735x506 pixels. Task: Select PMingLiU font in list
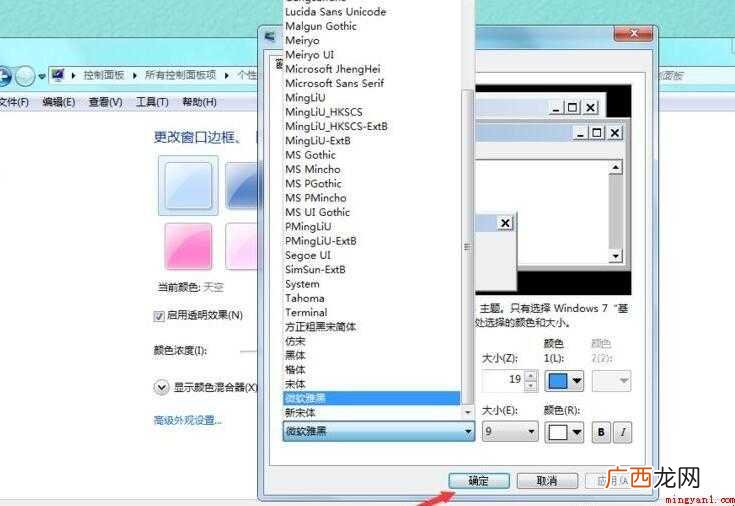pyautogui.click(x=308, y=227)
